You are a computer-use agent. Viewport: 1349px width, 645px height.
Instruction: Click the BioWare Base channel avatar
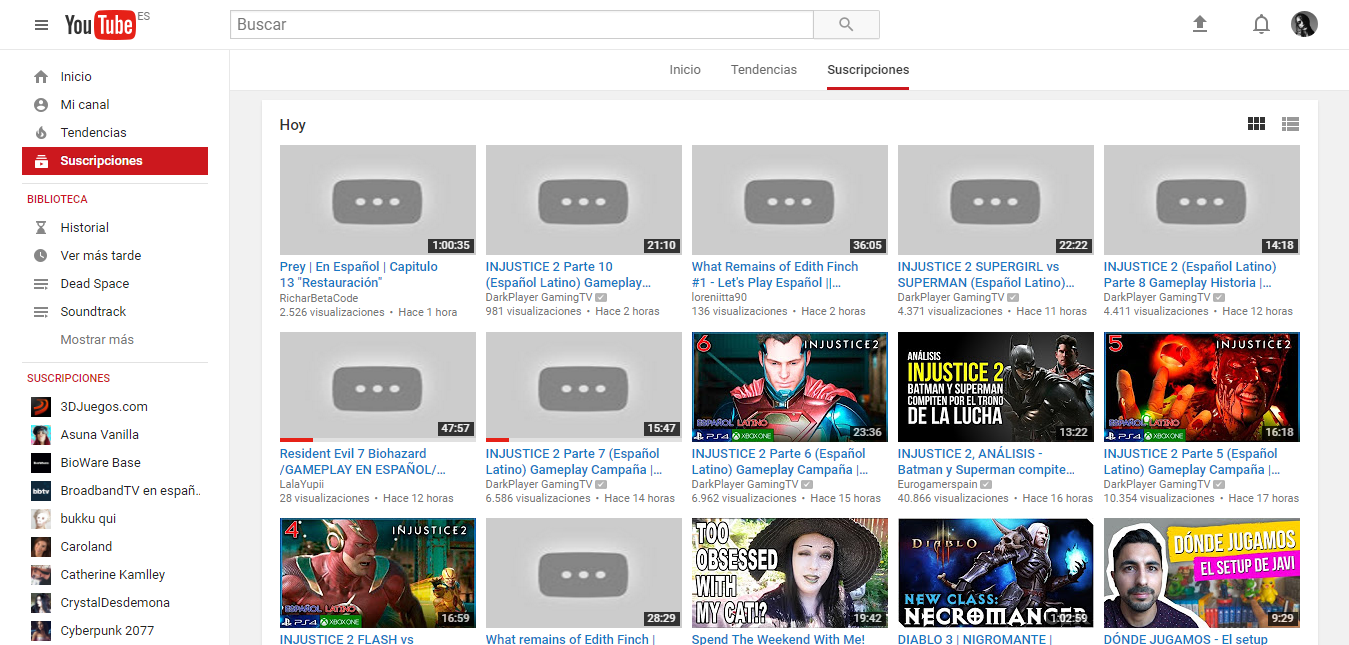(41, 463)
